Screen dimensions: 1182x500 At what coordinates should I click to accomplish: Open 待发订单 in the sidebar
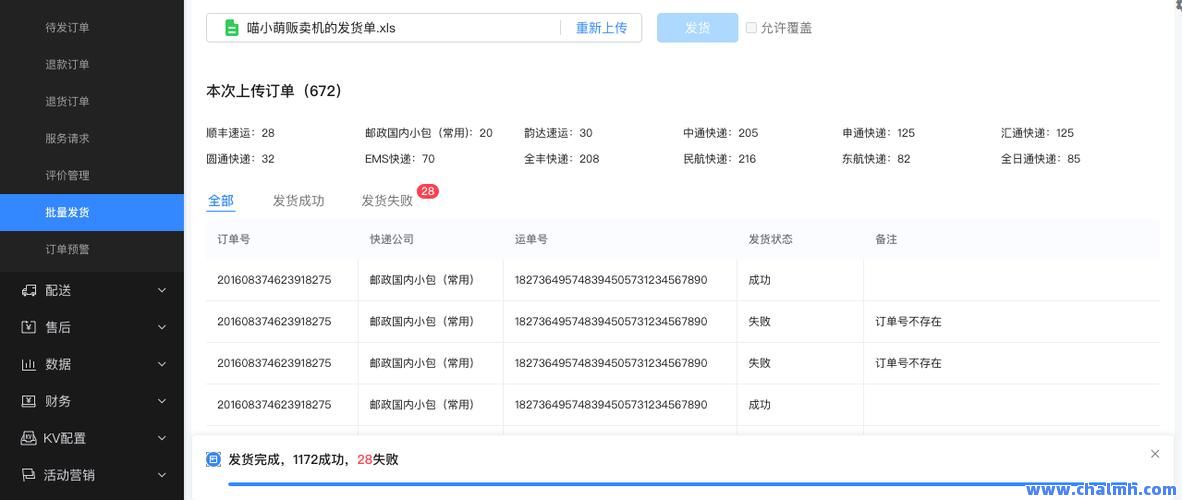click(92, 28)
